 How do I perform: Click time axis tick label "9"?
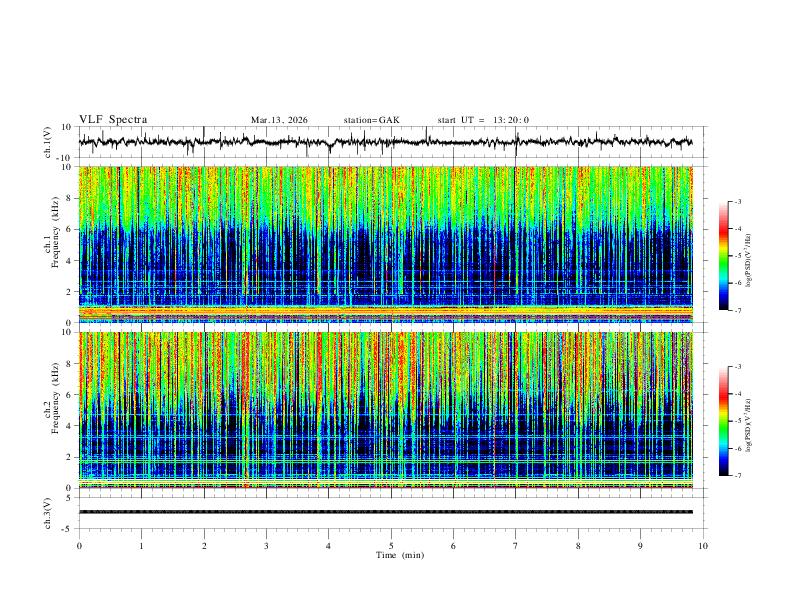(640, 546)
